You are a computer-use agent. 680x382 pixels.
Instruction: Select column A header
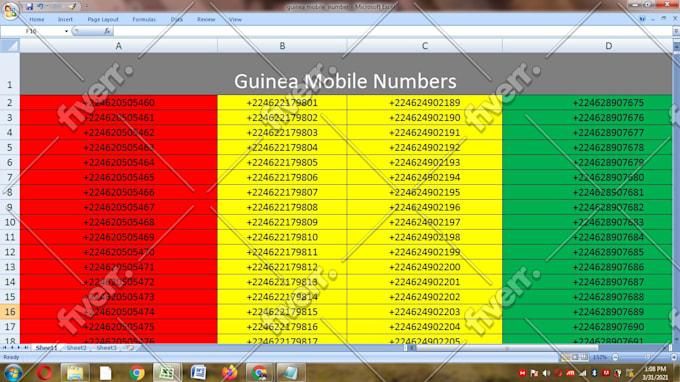tap(118, 46)
